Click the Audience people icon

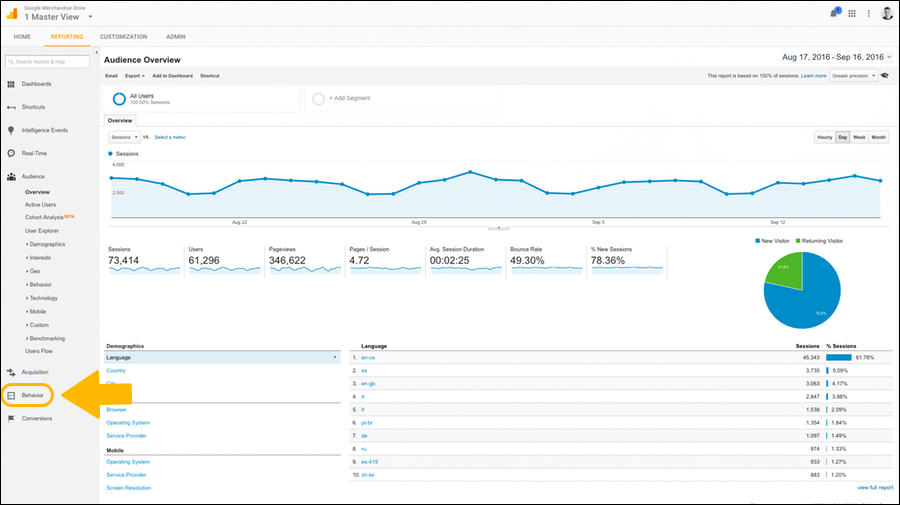pos(11,177)
